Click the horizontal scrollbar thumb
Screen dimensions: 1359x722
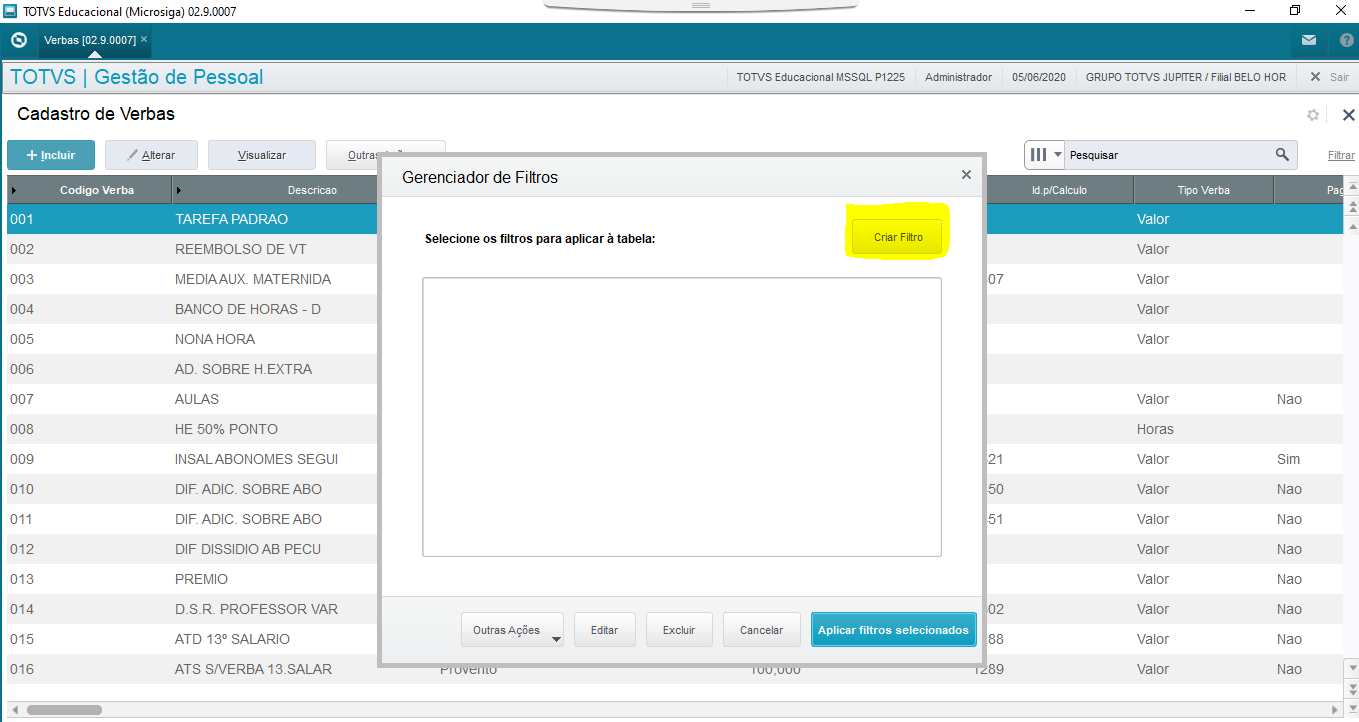point(65,710)
